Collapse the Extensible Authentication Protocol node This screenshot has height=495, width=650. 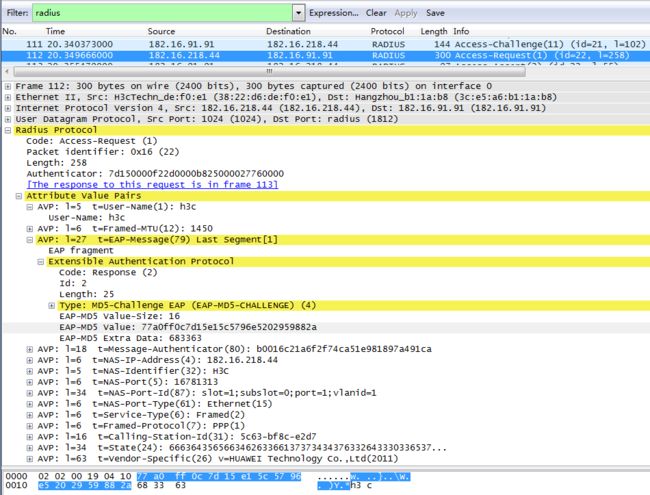pyautogui.click(x=41, y=262)
